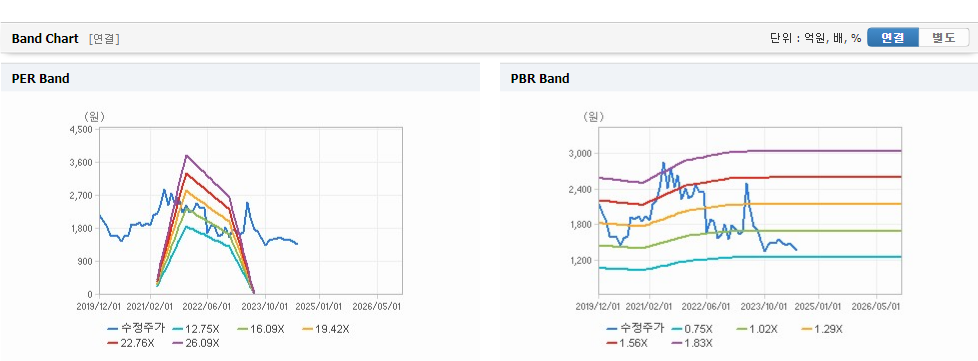Select the 1.83X legend entry
This screenshot has height=361, width=978.
click(x=692, y=343)
